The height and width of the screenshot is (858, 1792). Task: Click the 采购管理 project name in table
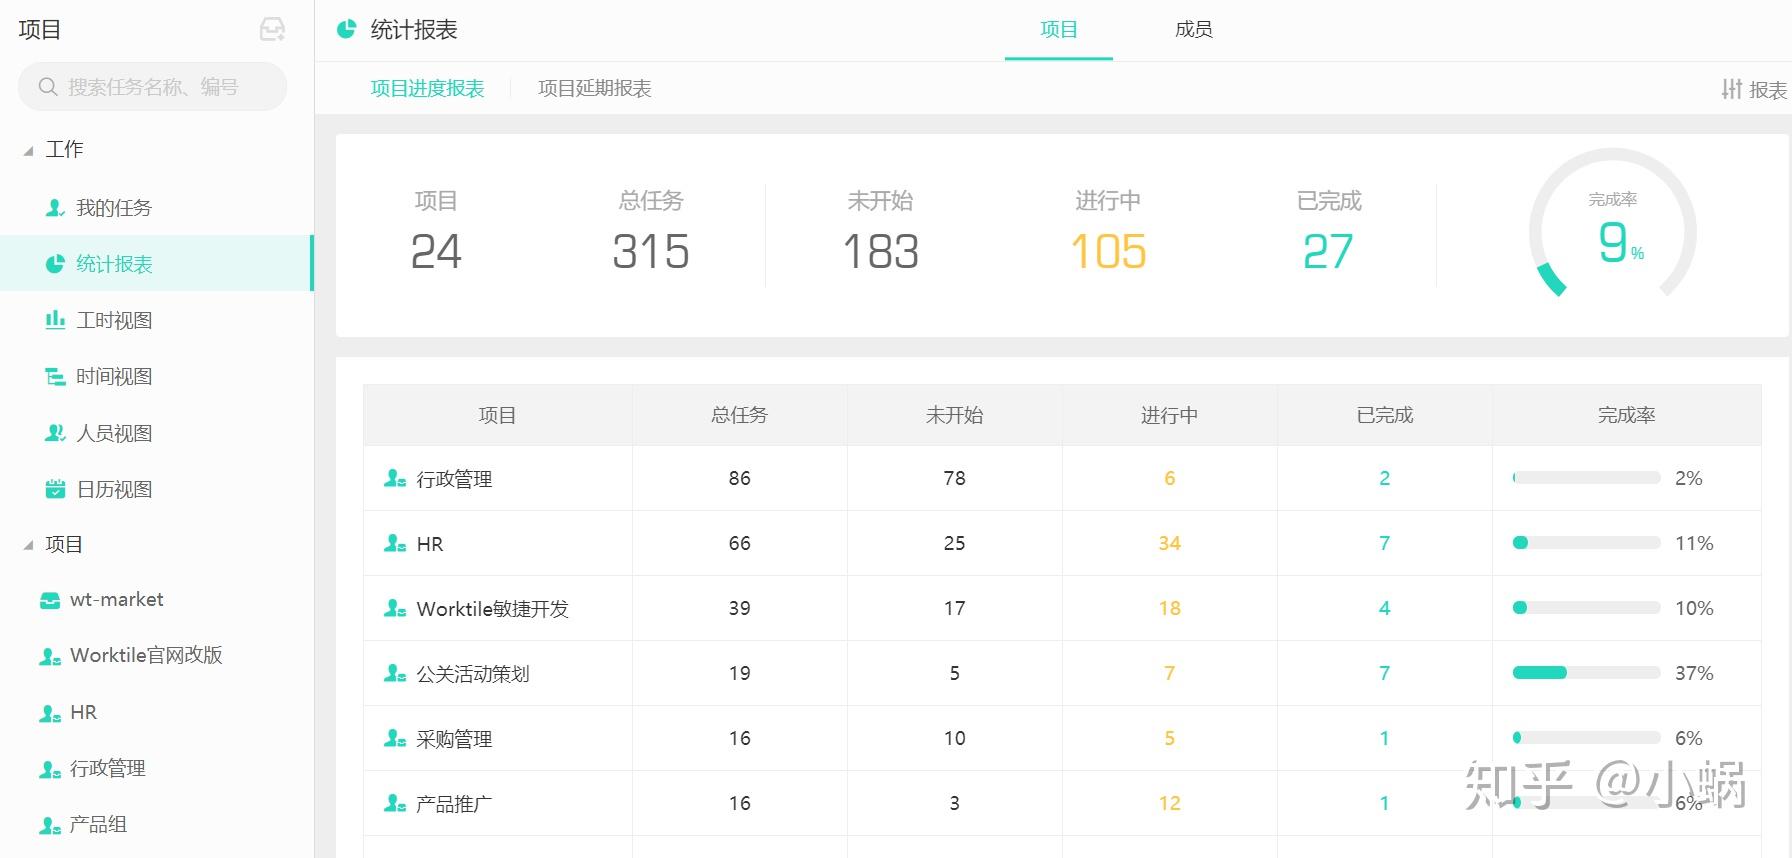pyautogui.click(x=454, y=739)
